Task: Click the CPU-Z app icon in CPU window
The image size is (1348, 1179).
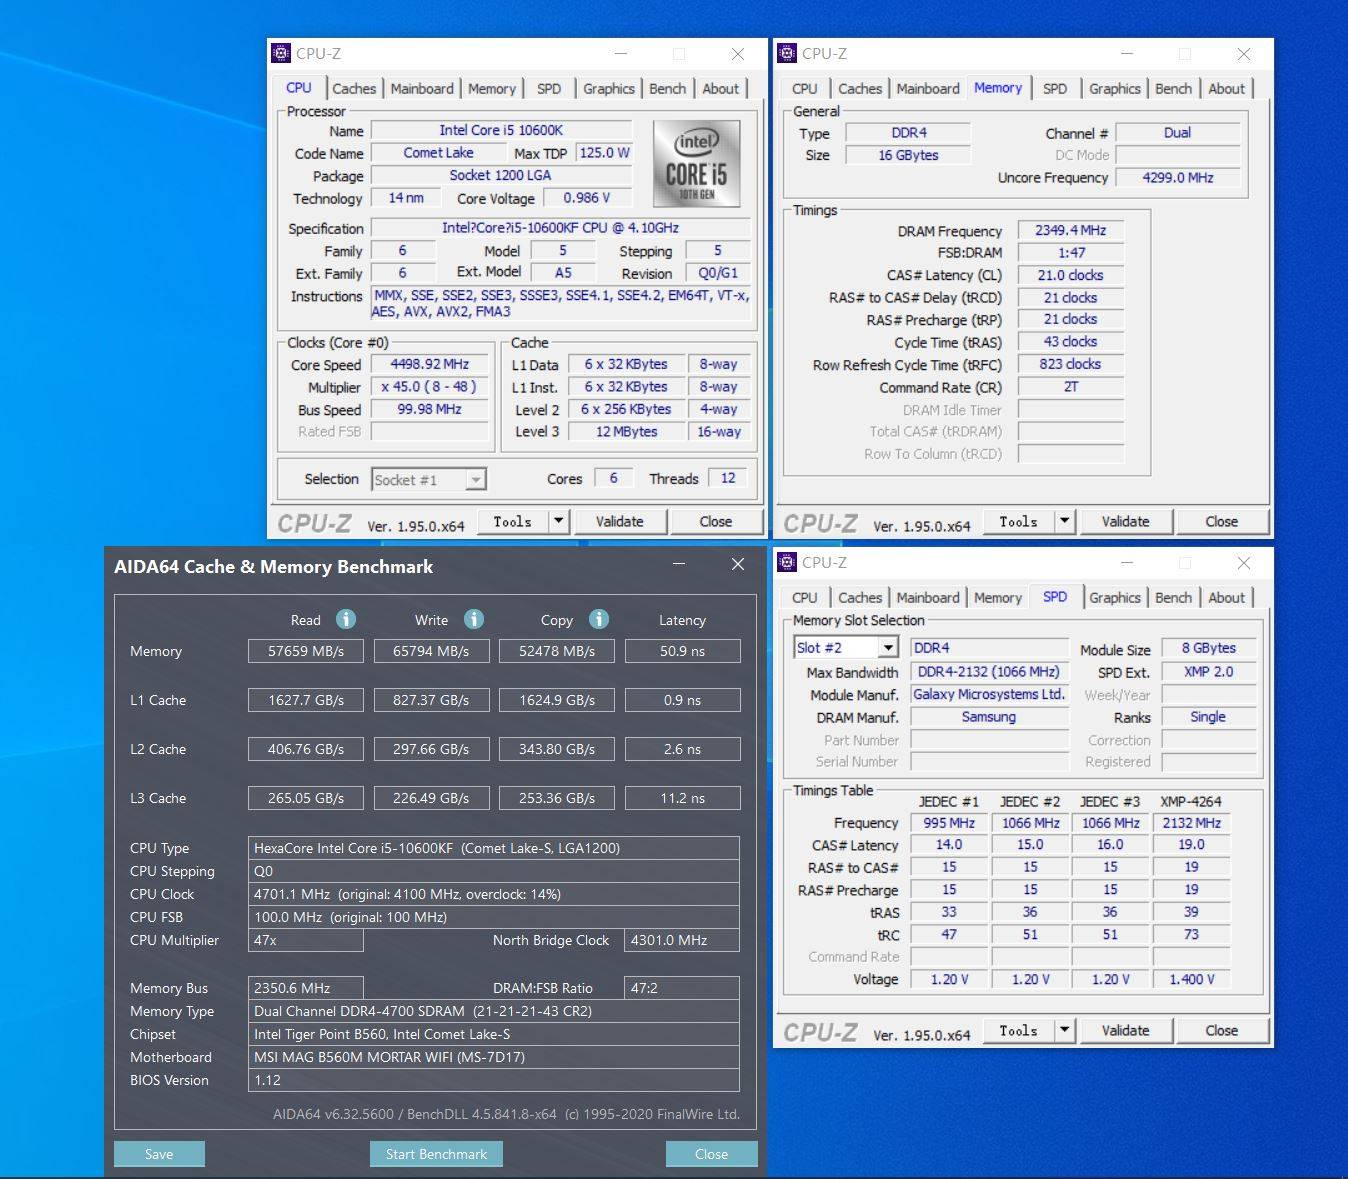Action: click(x=281, y=53)
